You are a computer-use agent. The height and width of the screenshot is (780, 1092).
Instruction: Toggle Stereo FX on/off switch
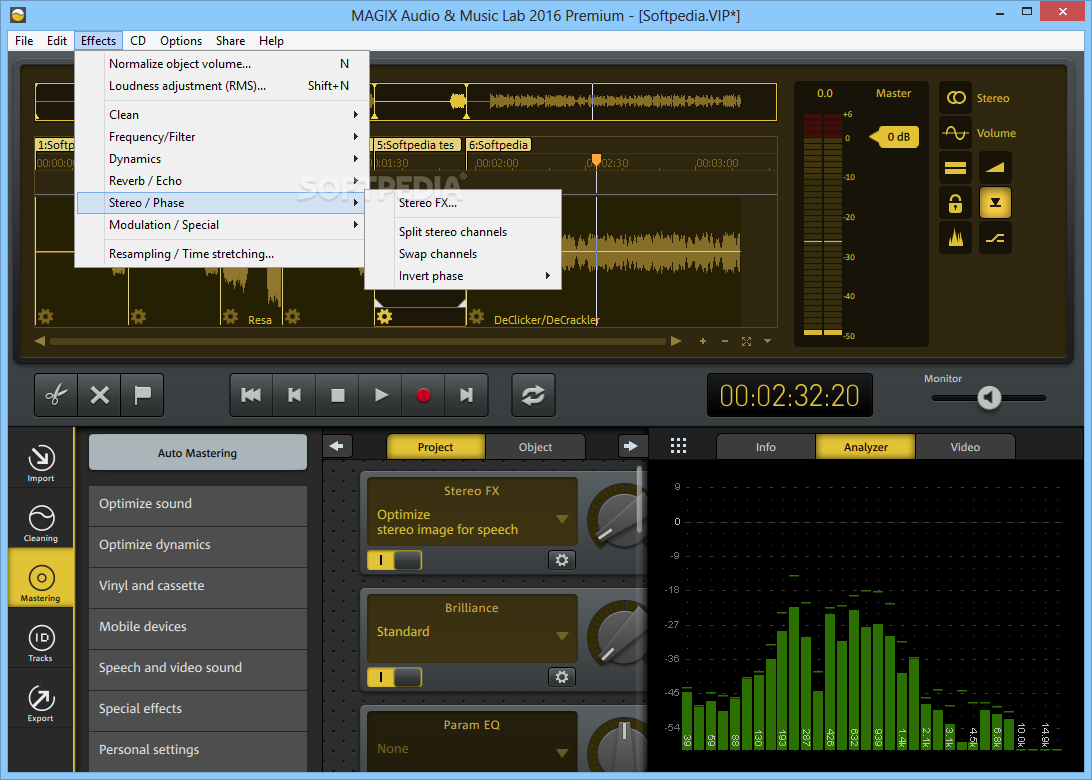(x=394, y=560)
